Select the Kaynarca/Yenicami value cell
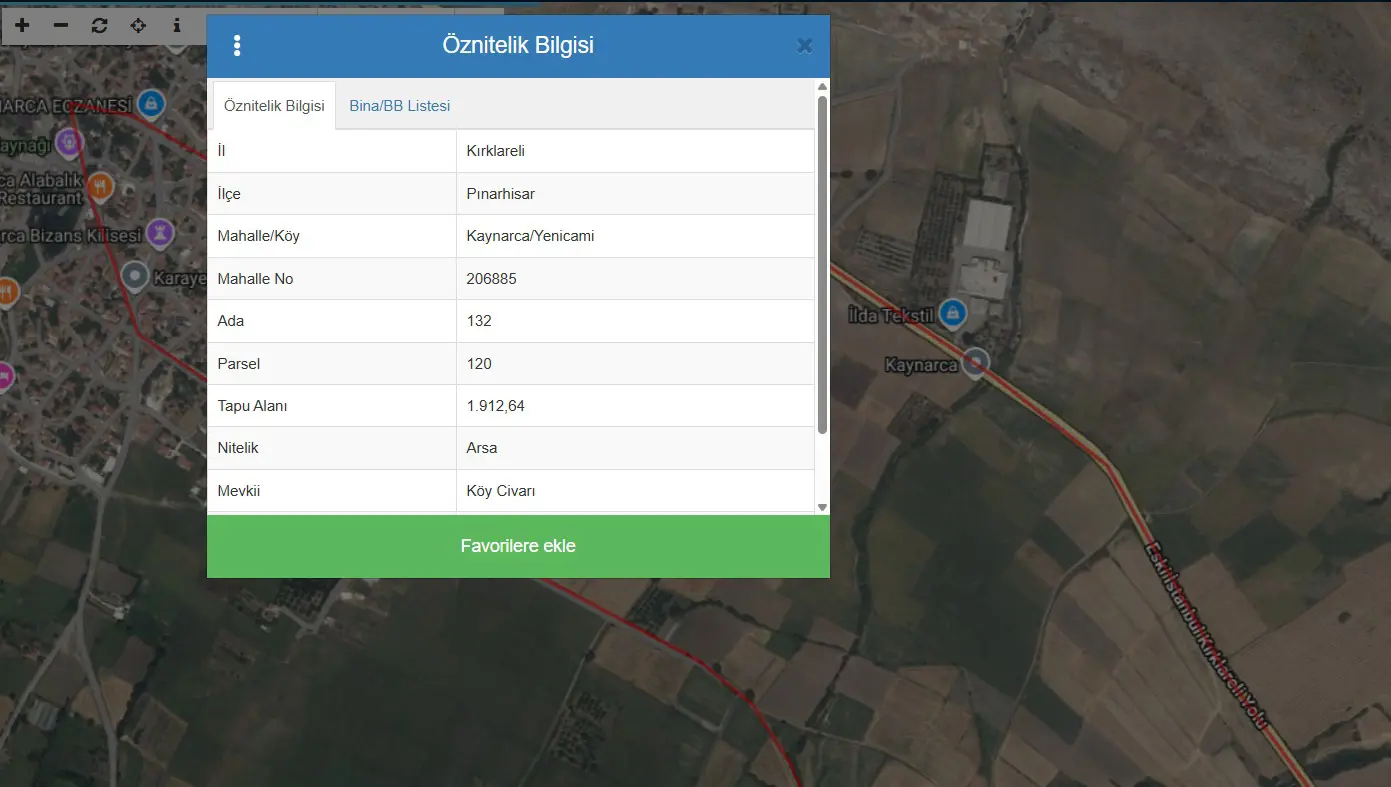 click(x=635, y=236)
